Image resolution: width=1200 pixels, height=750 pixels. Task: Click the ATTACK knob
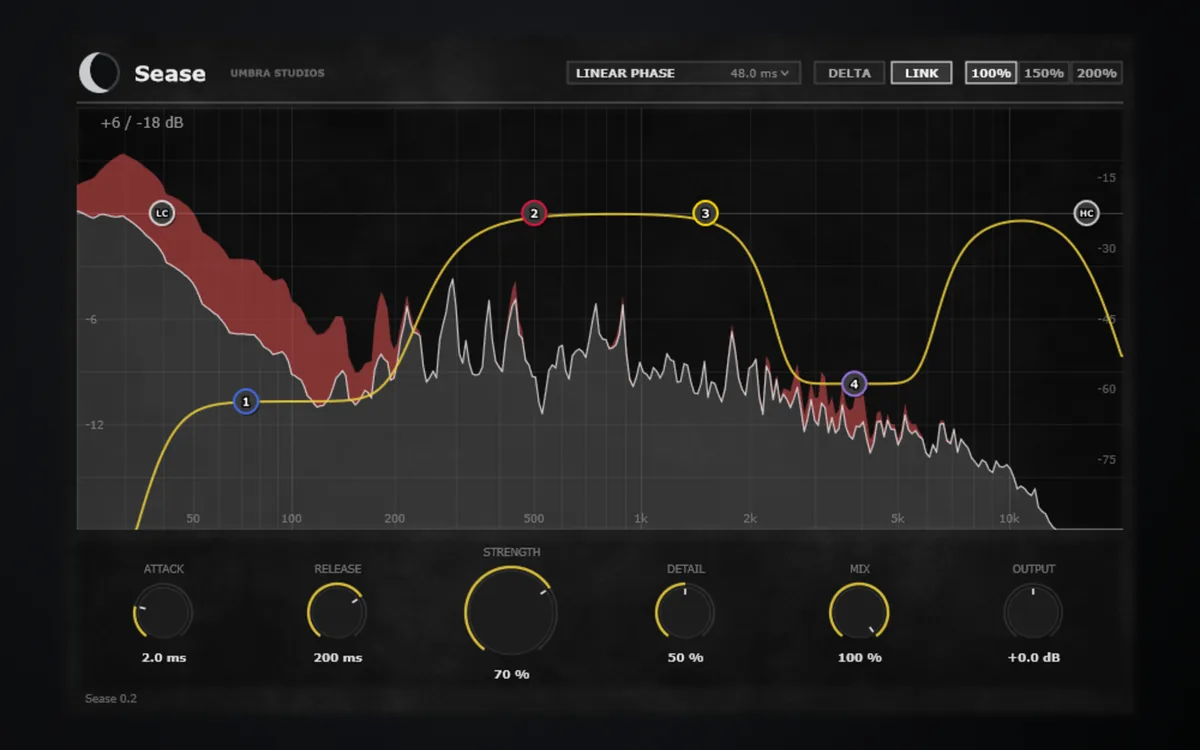[x=163, y=612]
